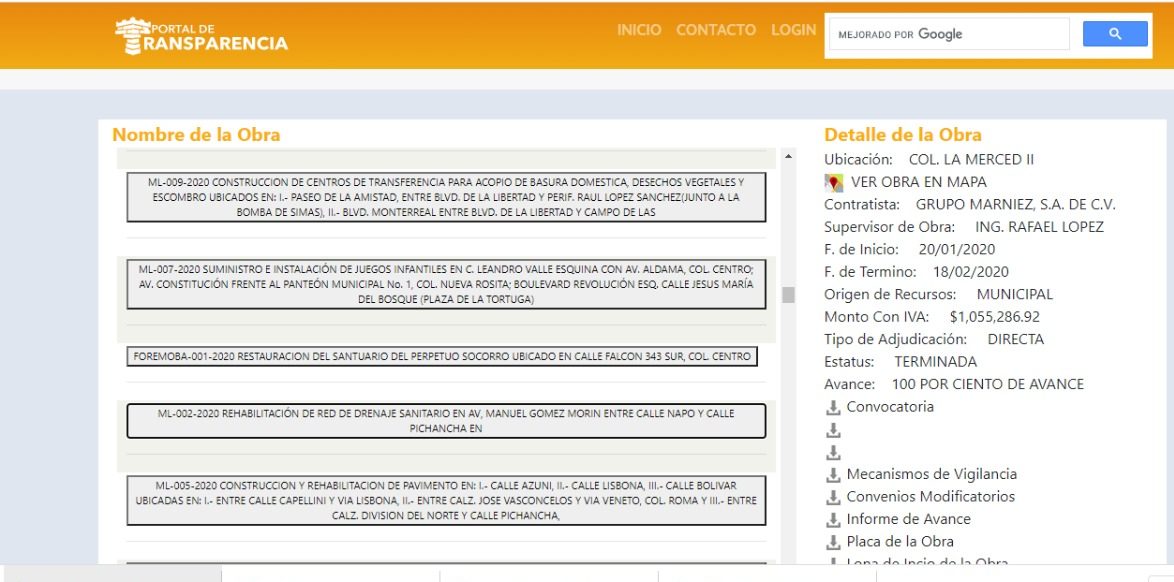Select obra ML-009-2020 centros de transferencia

(446, 197)
